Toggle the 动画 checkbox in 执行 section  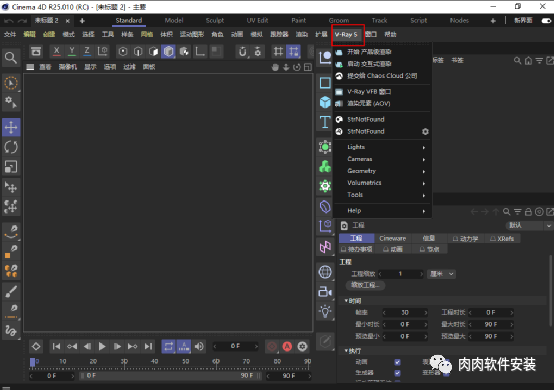coord(397,362)
